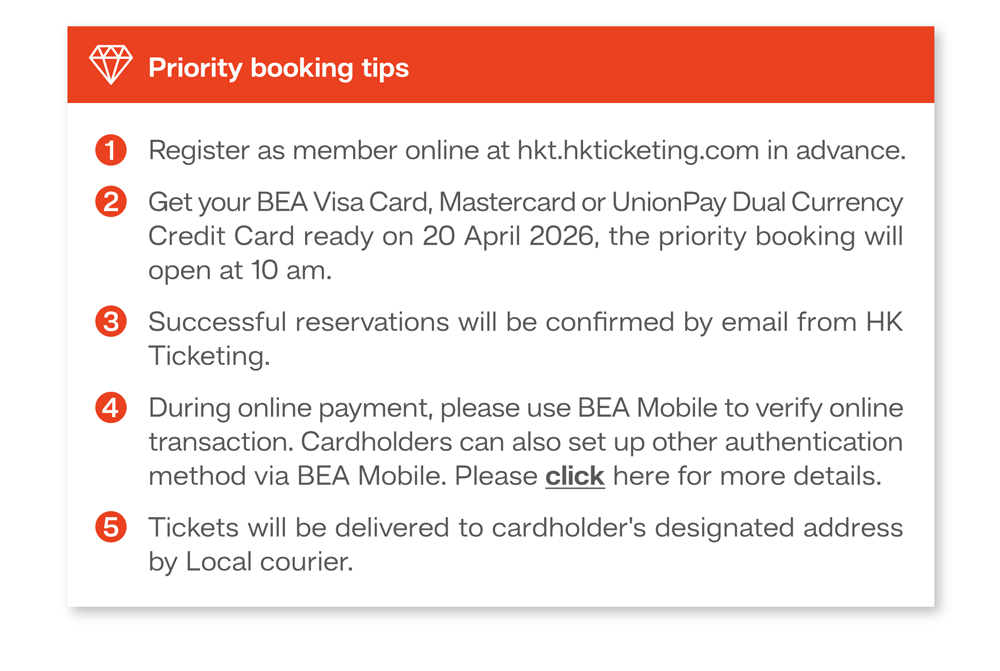Image resolution: width=1000 pixels, height=671 pixels.
Task: Click "Ticketing." on tip three's second line
Action: pos(208,357)
